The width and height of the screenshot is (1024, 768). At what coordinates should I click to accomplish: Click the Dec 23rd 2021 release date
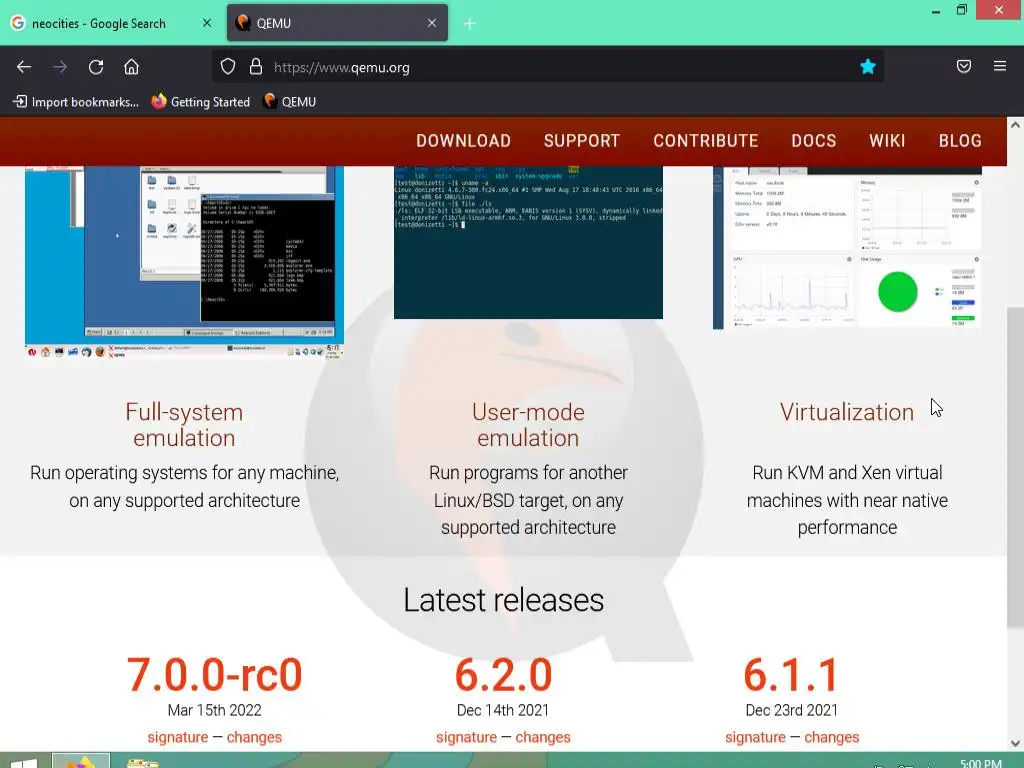tap(792, 710)
